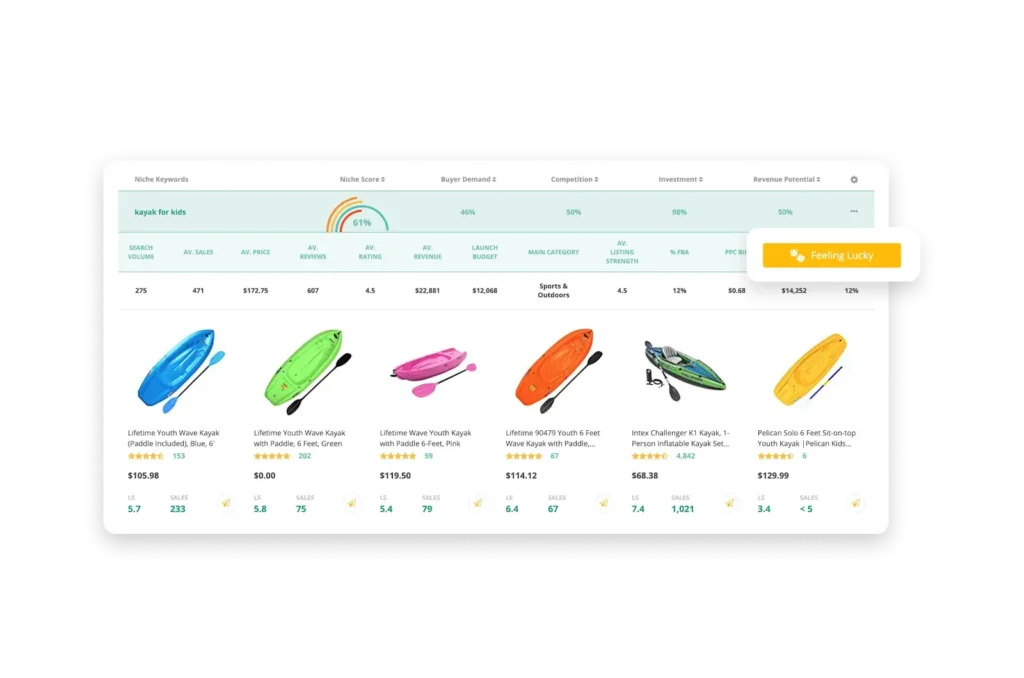
Task: Click launch icon for Intex Challenger K1
Action: pos(730,503)
